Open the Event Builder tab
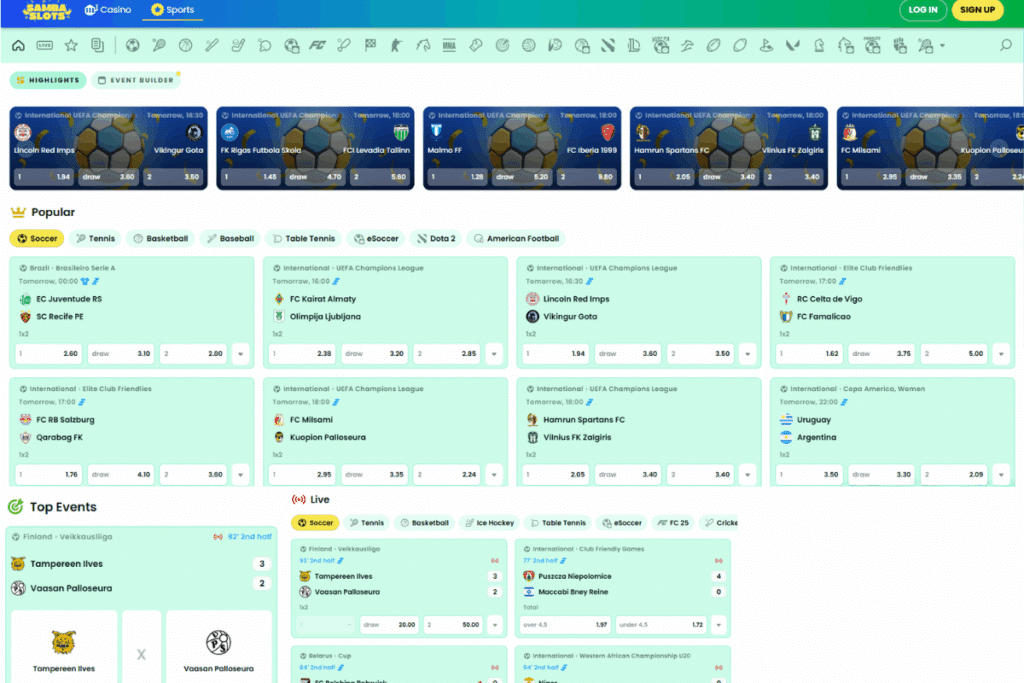This screenshot has height=683, width=1024. [x=135, y=80]
